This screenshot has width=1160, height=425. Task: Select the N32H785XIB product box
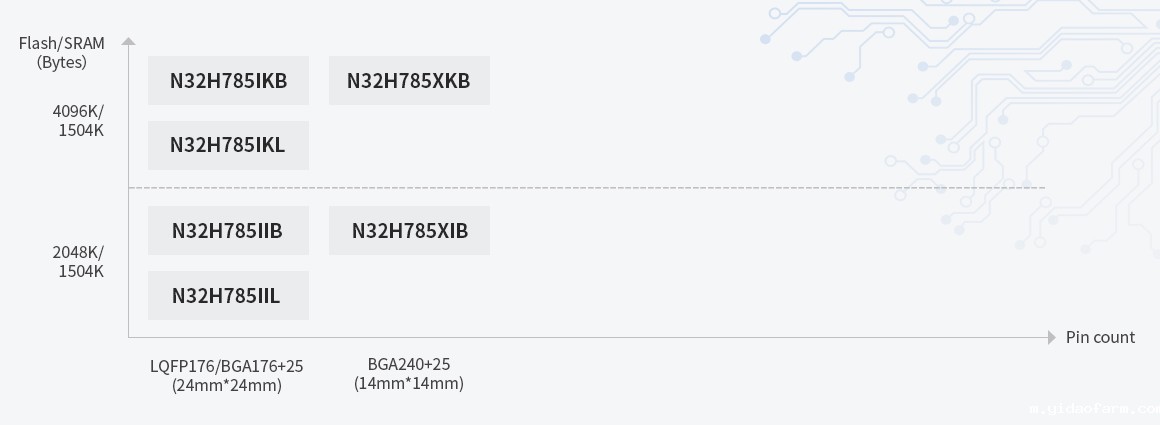(x=409, y=231)
